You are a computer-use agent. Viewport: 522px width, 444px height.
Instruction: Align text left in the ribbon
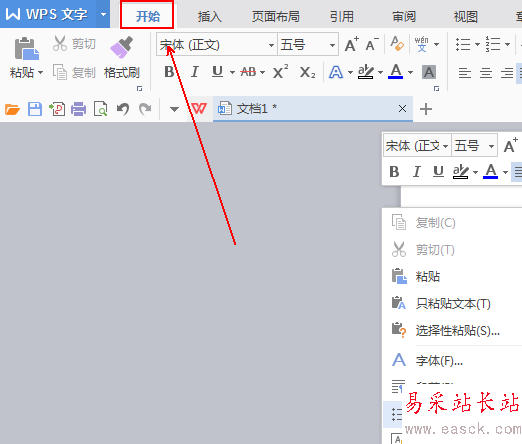pos(465,72)
